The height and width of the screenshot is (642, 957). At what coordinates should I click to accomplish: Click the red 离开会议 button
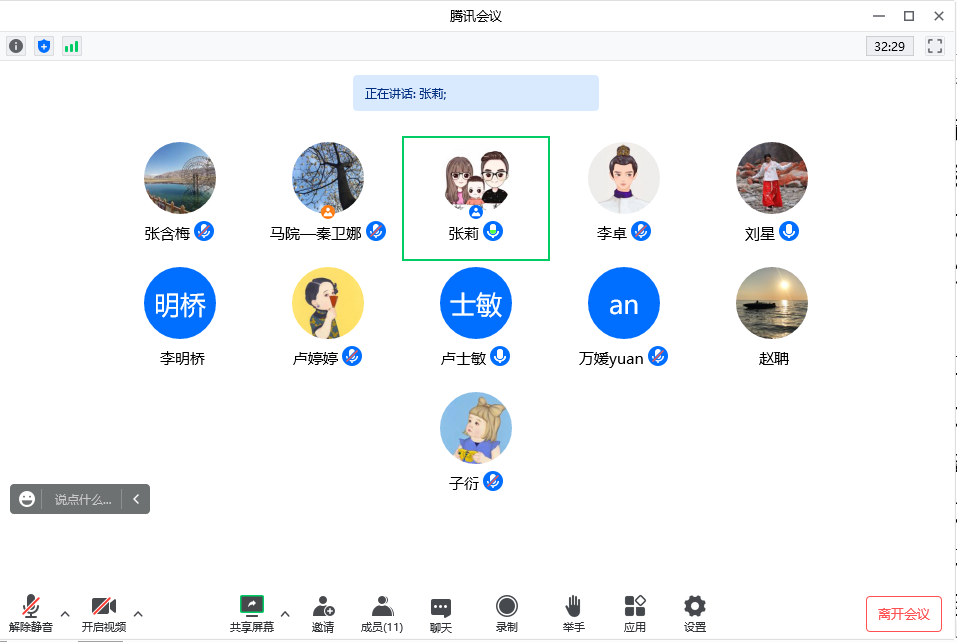(x=904, y=613)
